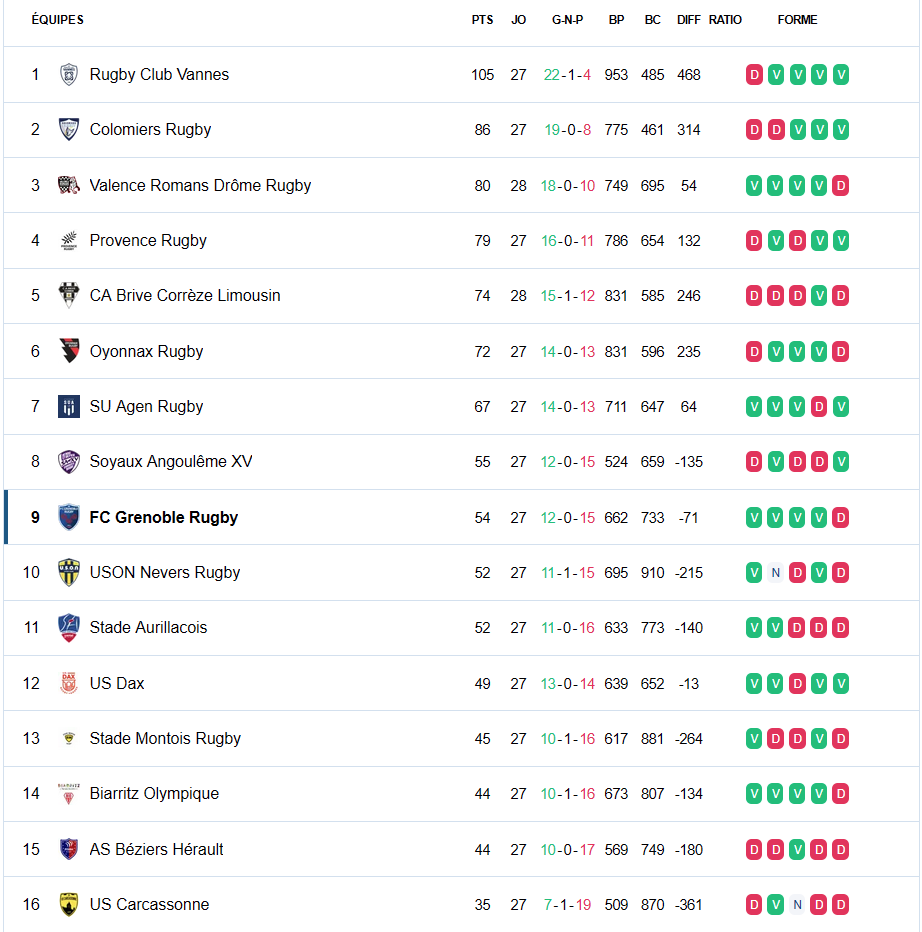Click the FORME column header
The width and height of the screenshot is (922, 932).
pos(797,20)
